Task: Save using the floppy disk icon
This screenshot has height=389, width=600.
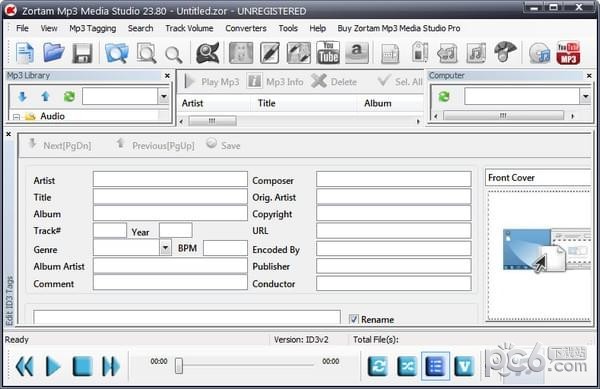Action: tap(82, 53)
